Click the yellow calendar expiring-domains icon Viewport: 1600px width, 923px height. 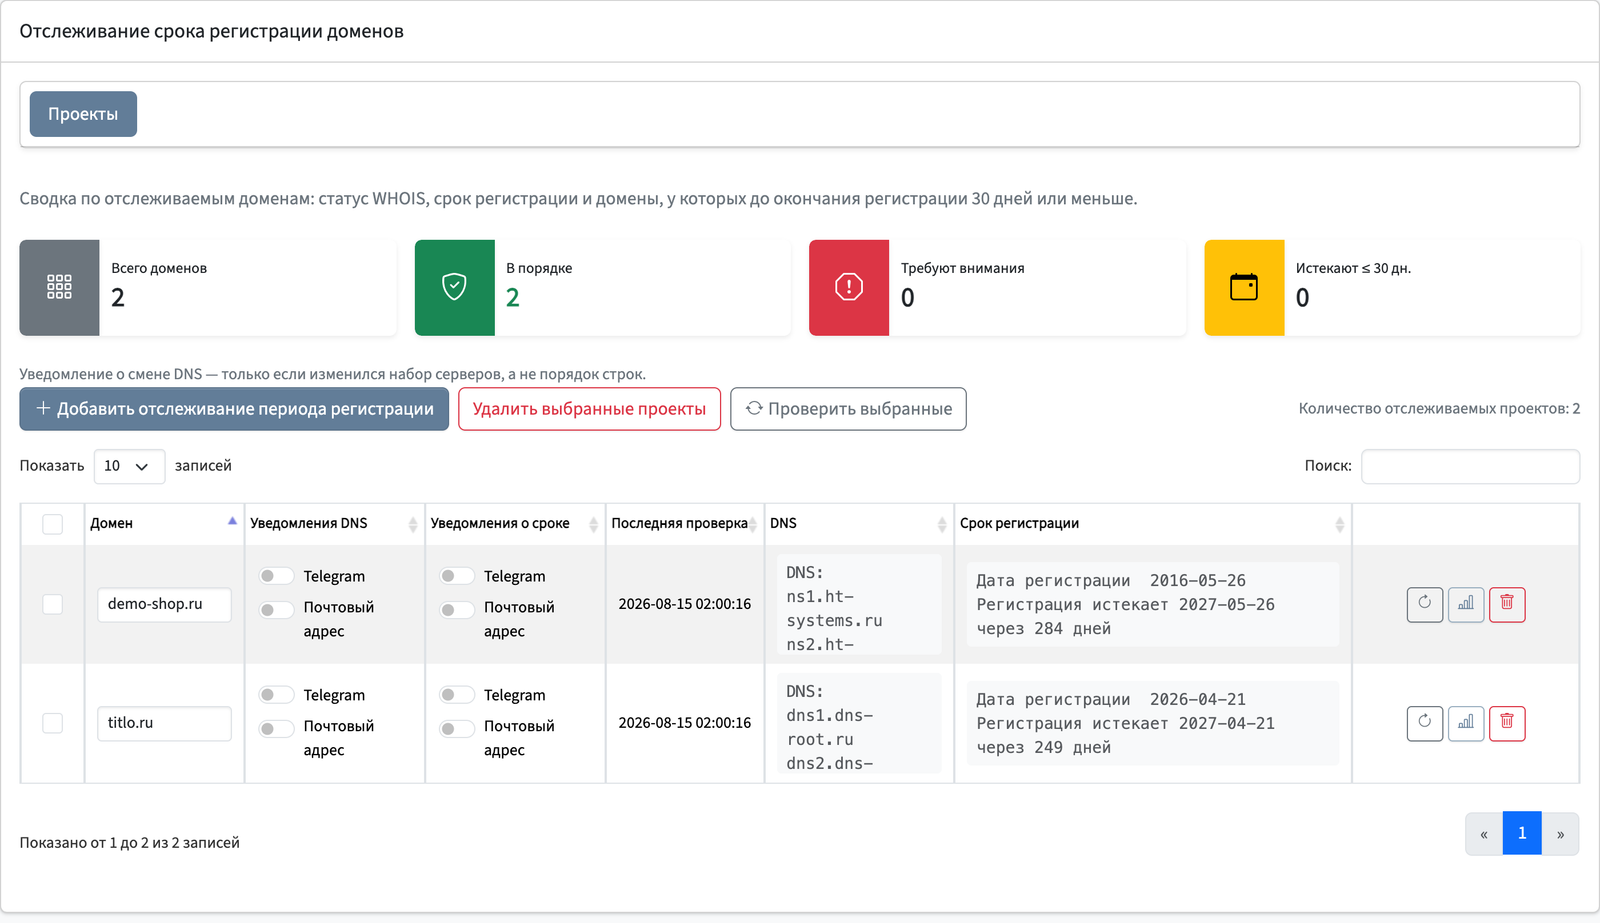click(1244, 287)
